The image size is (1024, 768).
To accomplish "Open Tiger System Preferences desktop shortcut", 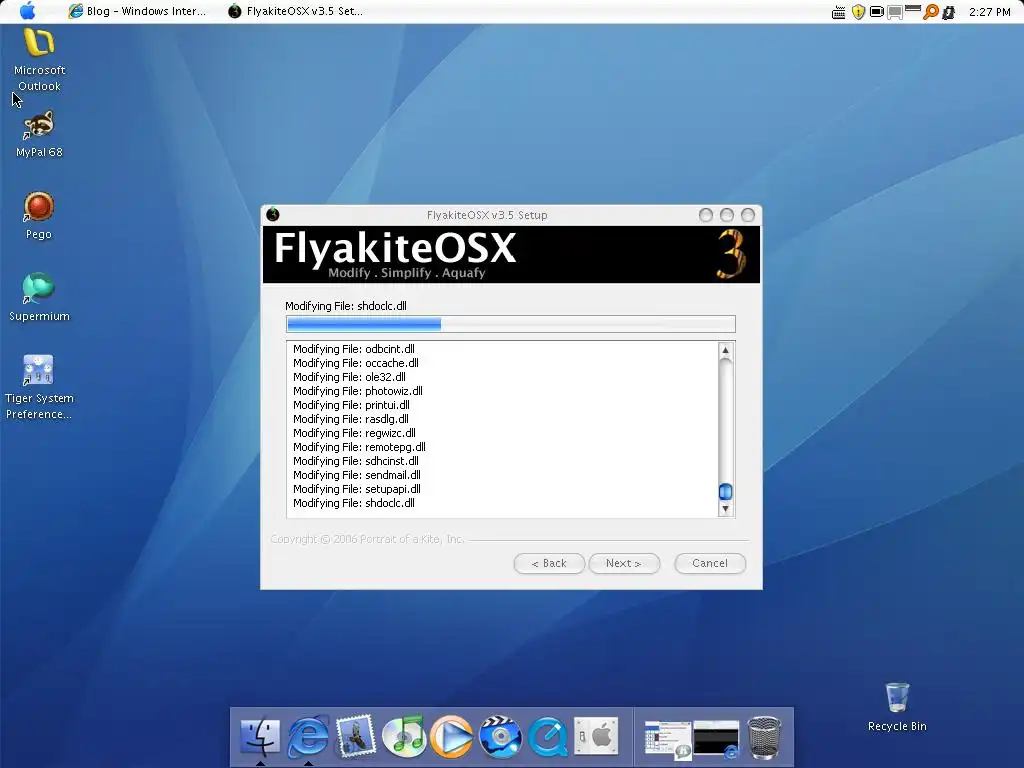I will (39, 387).
